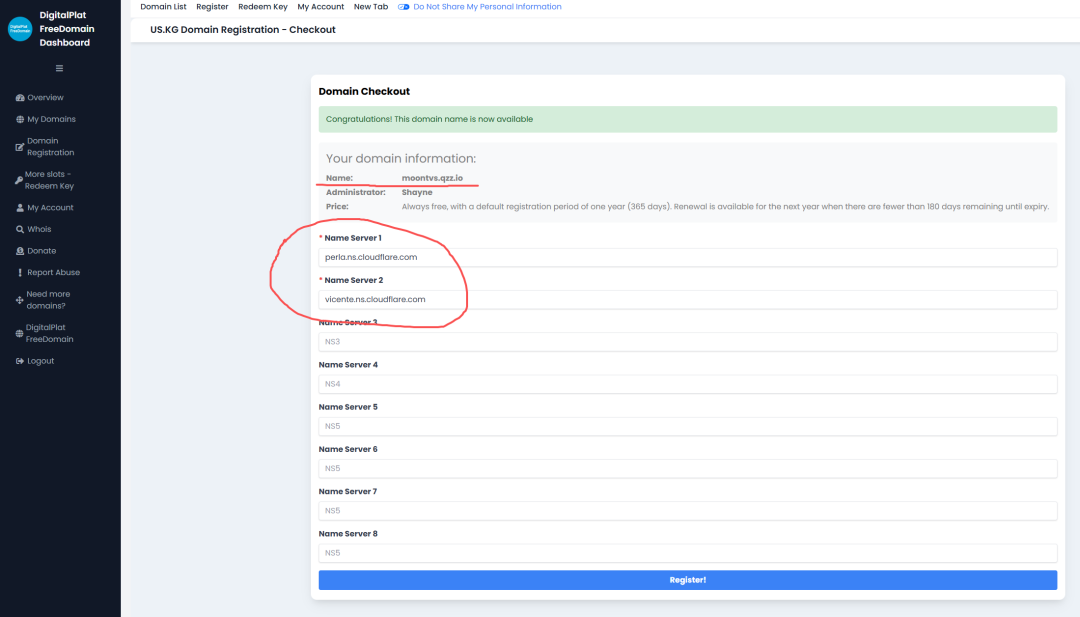Focus the Name Server 3 field
The image size is (1080, 617).
point(687,342)
